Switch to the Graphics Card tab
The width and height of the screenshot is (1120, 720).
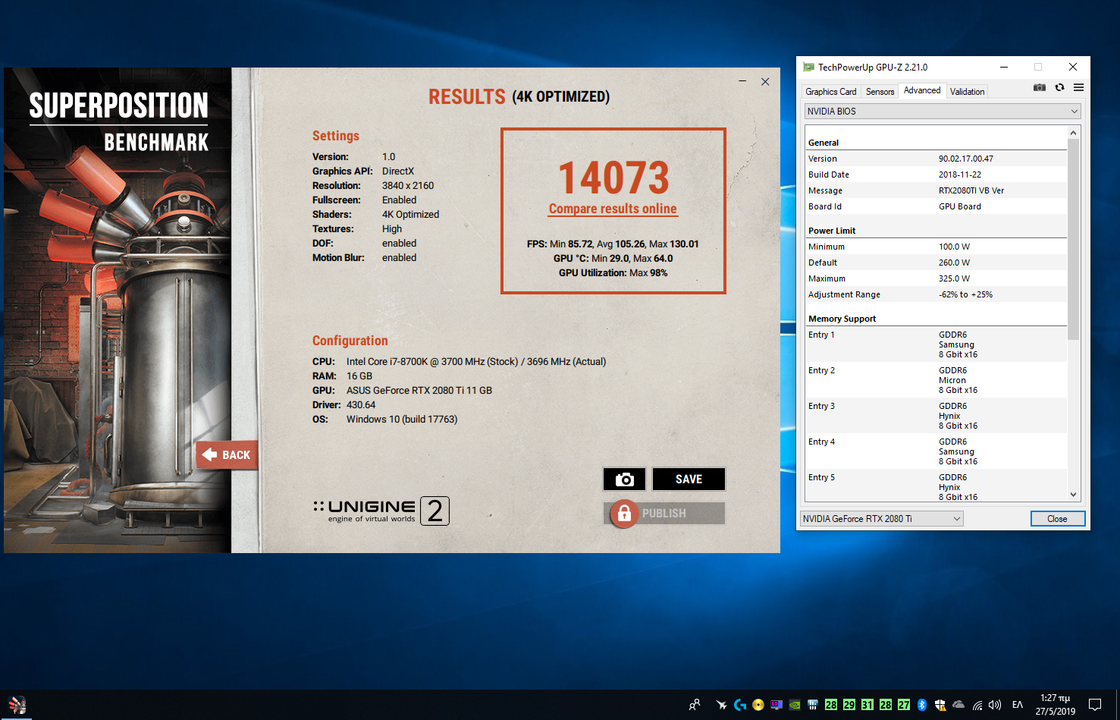coord(831,91)
